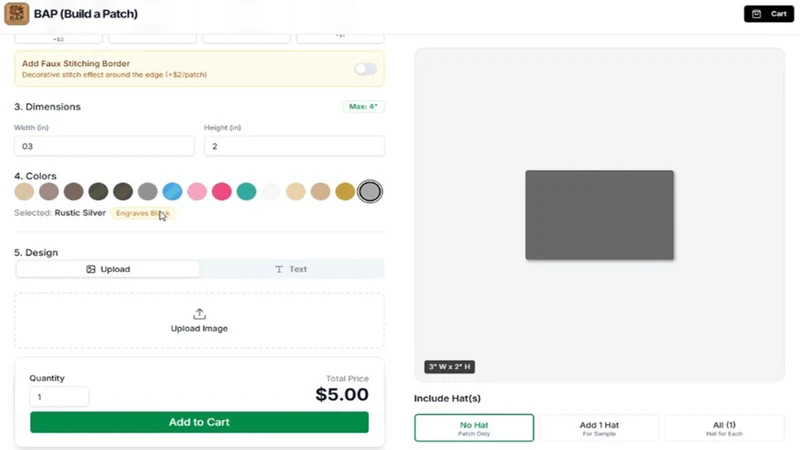Select the mauve brown second color swatch
The image size is (800, 450).
[x=49, y=191]
